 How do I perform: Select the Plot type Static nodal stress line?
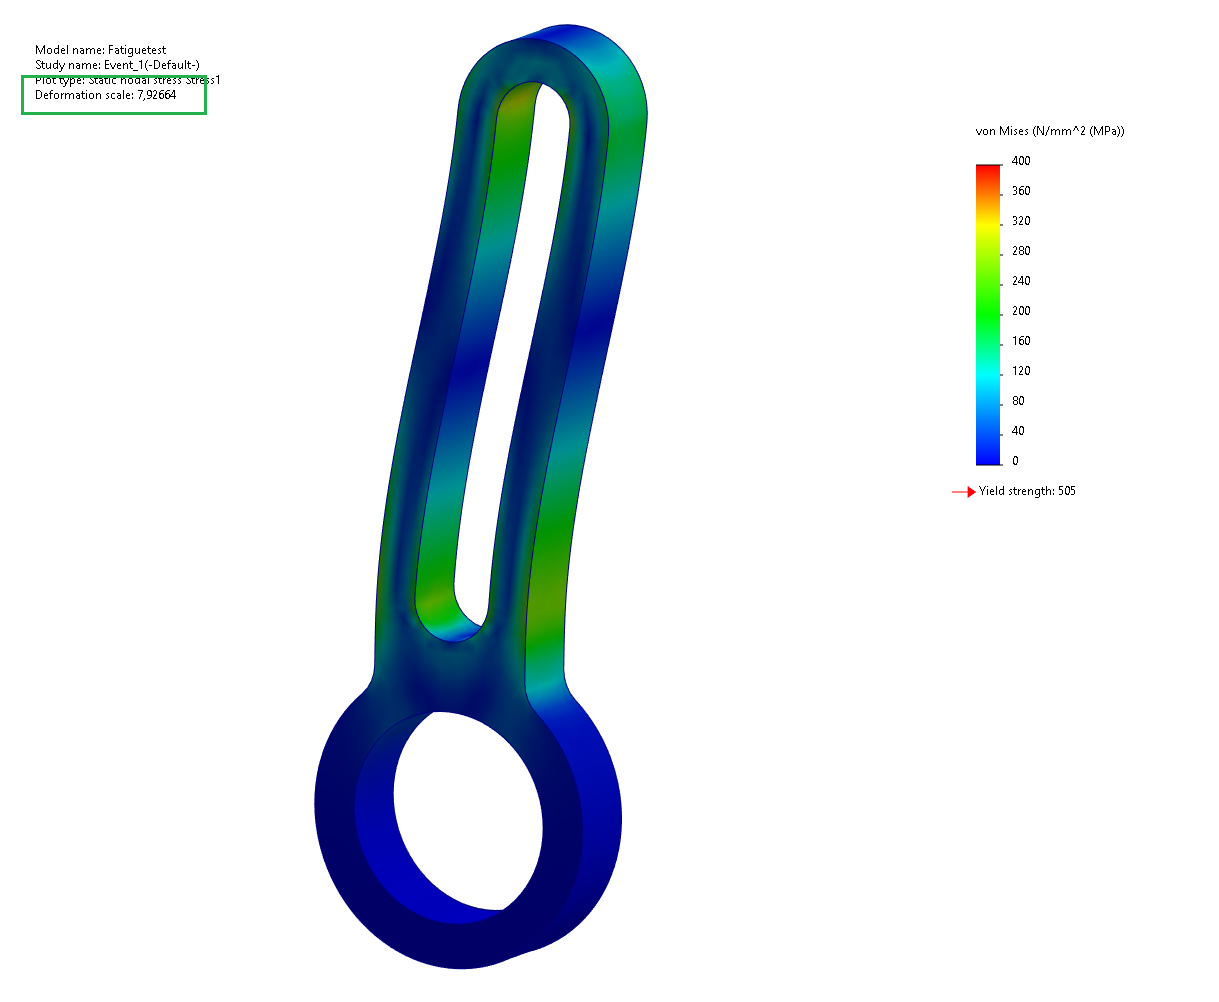(127, 80)
